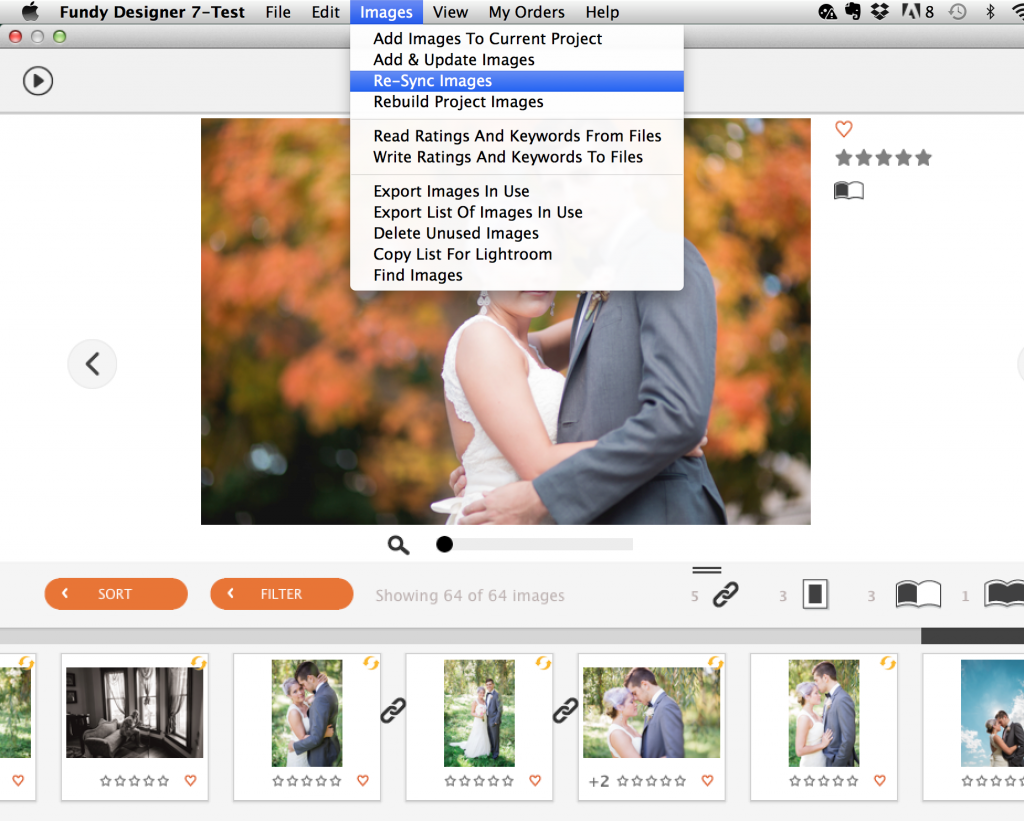Open the My Orders menu

tap(526, 12)
